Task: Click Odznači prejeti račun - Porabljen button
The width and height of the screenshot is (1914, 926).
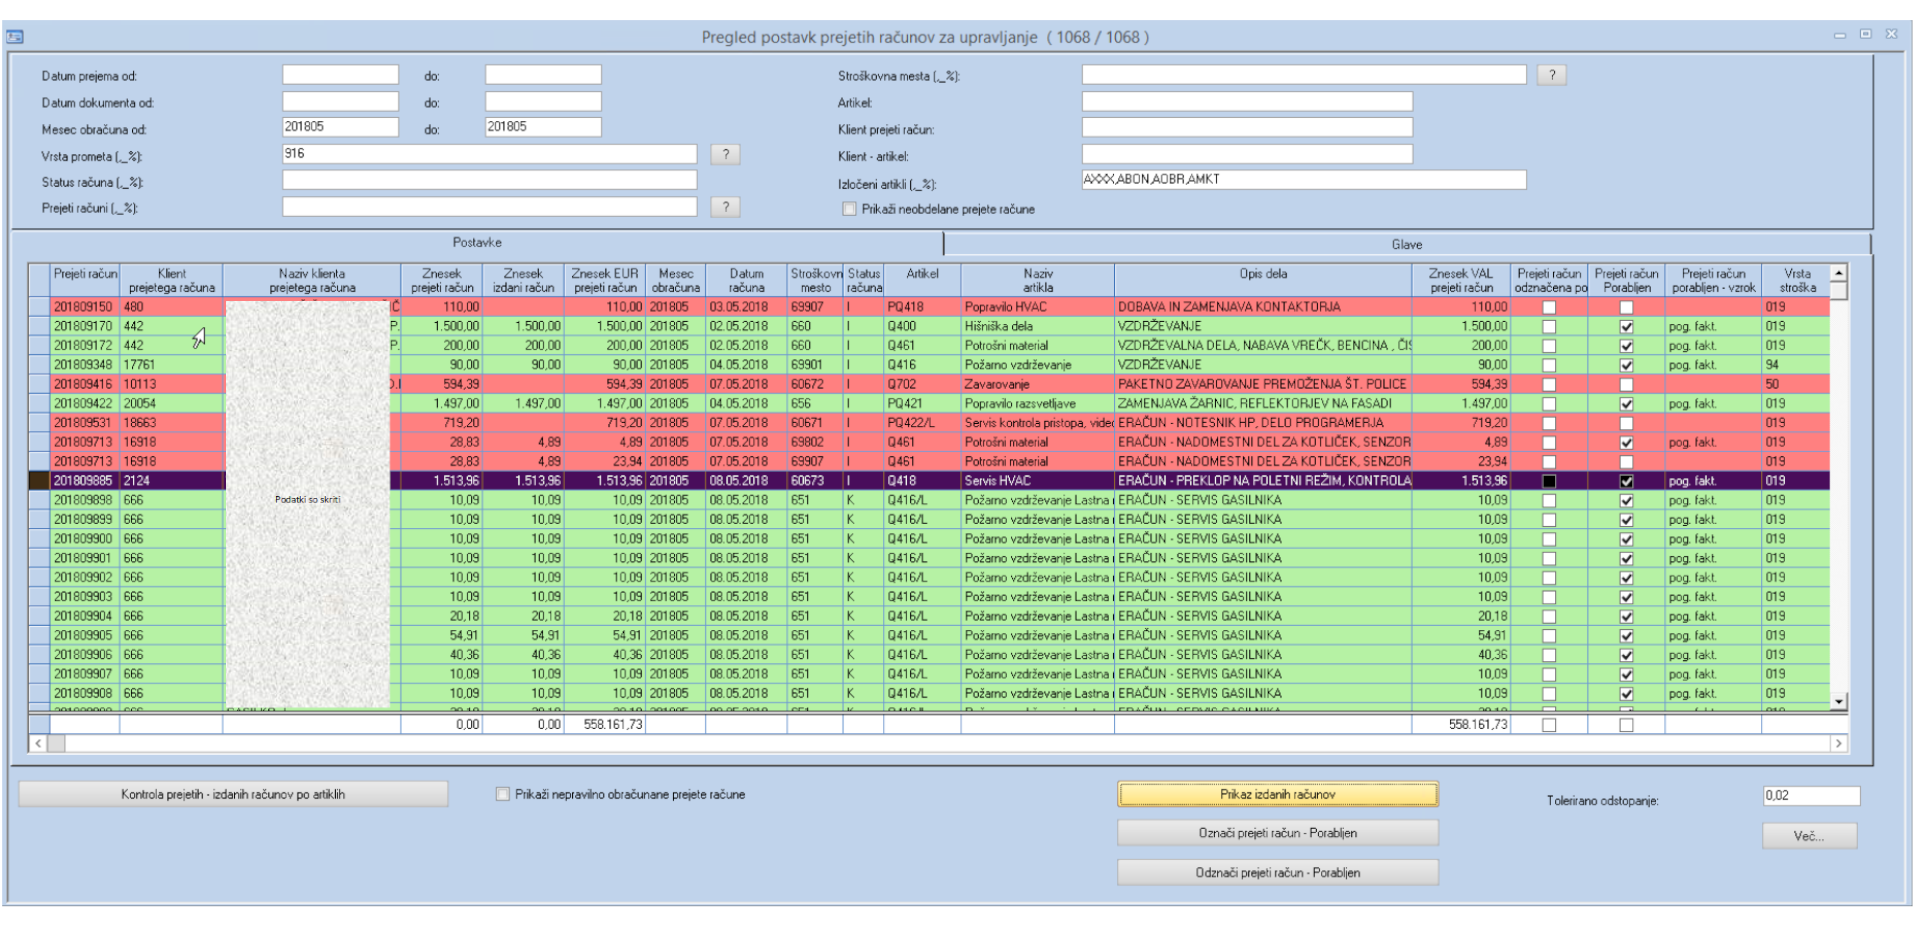Action: point(1277,872)
